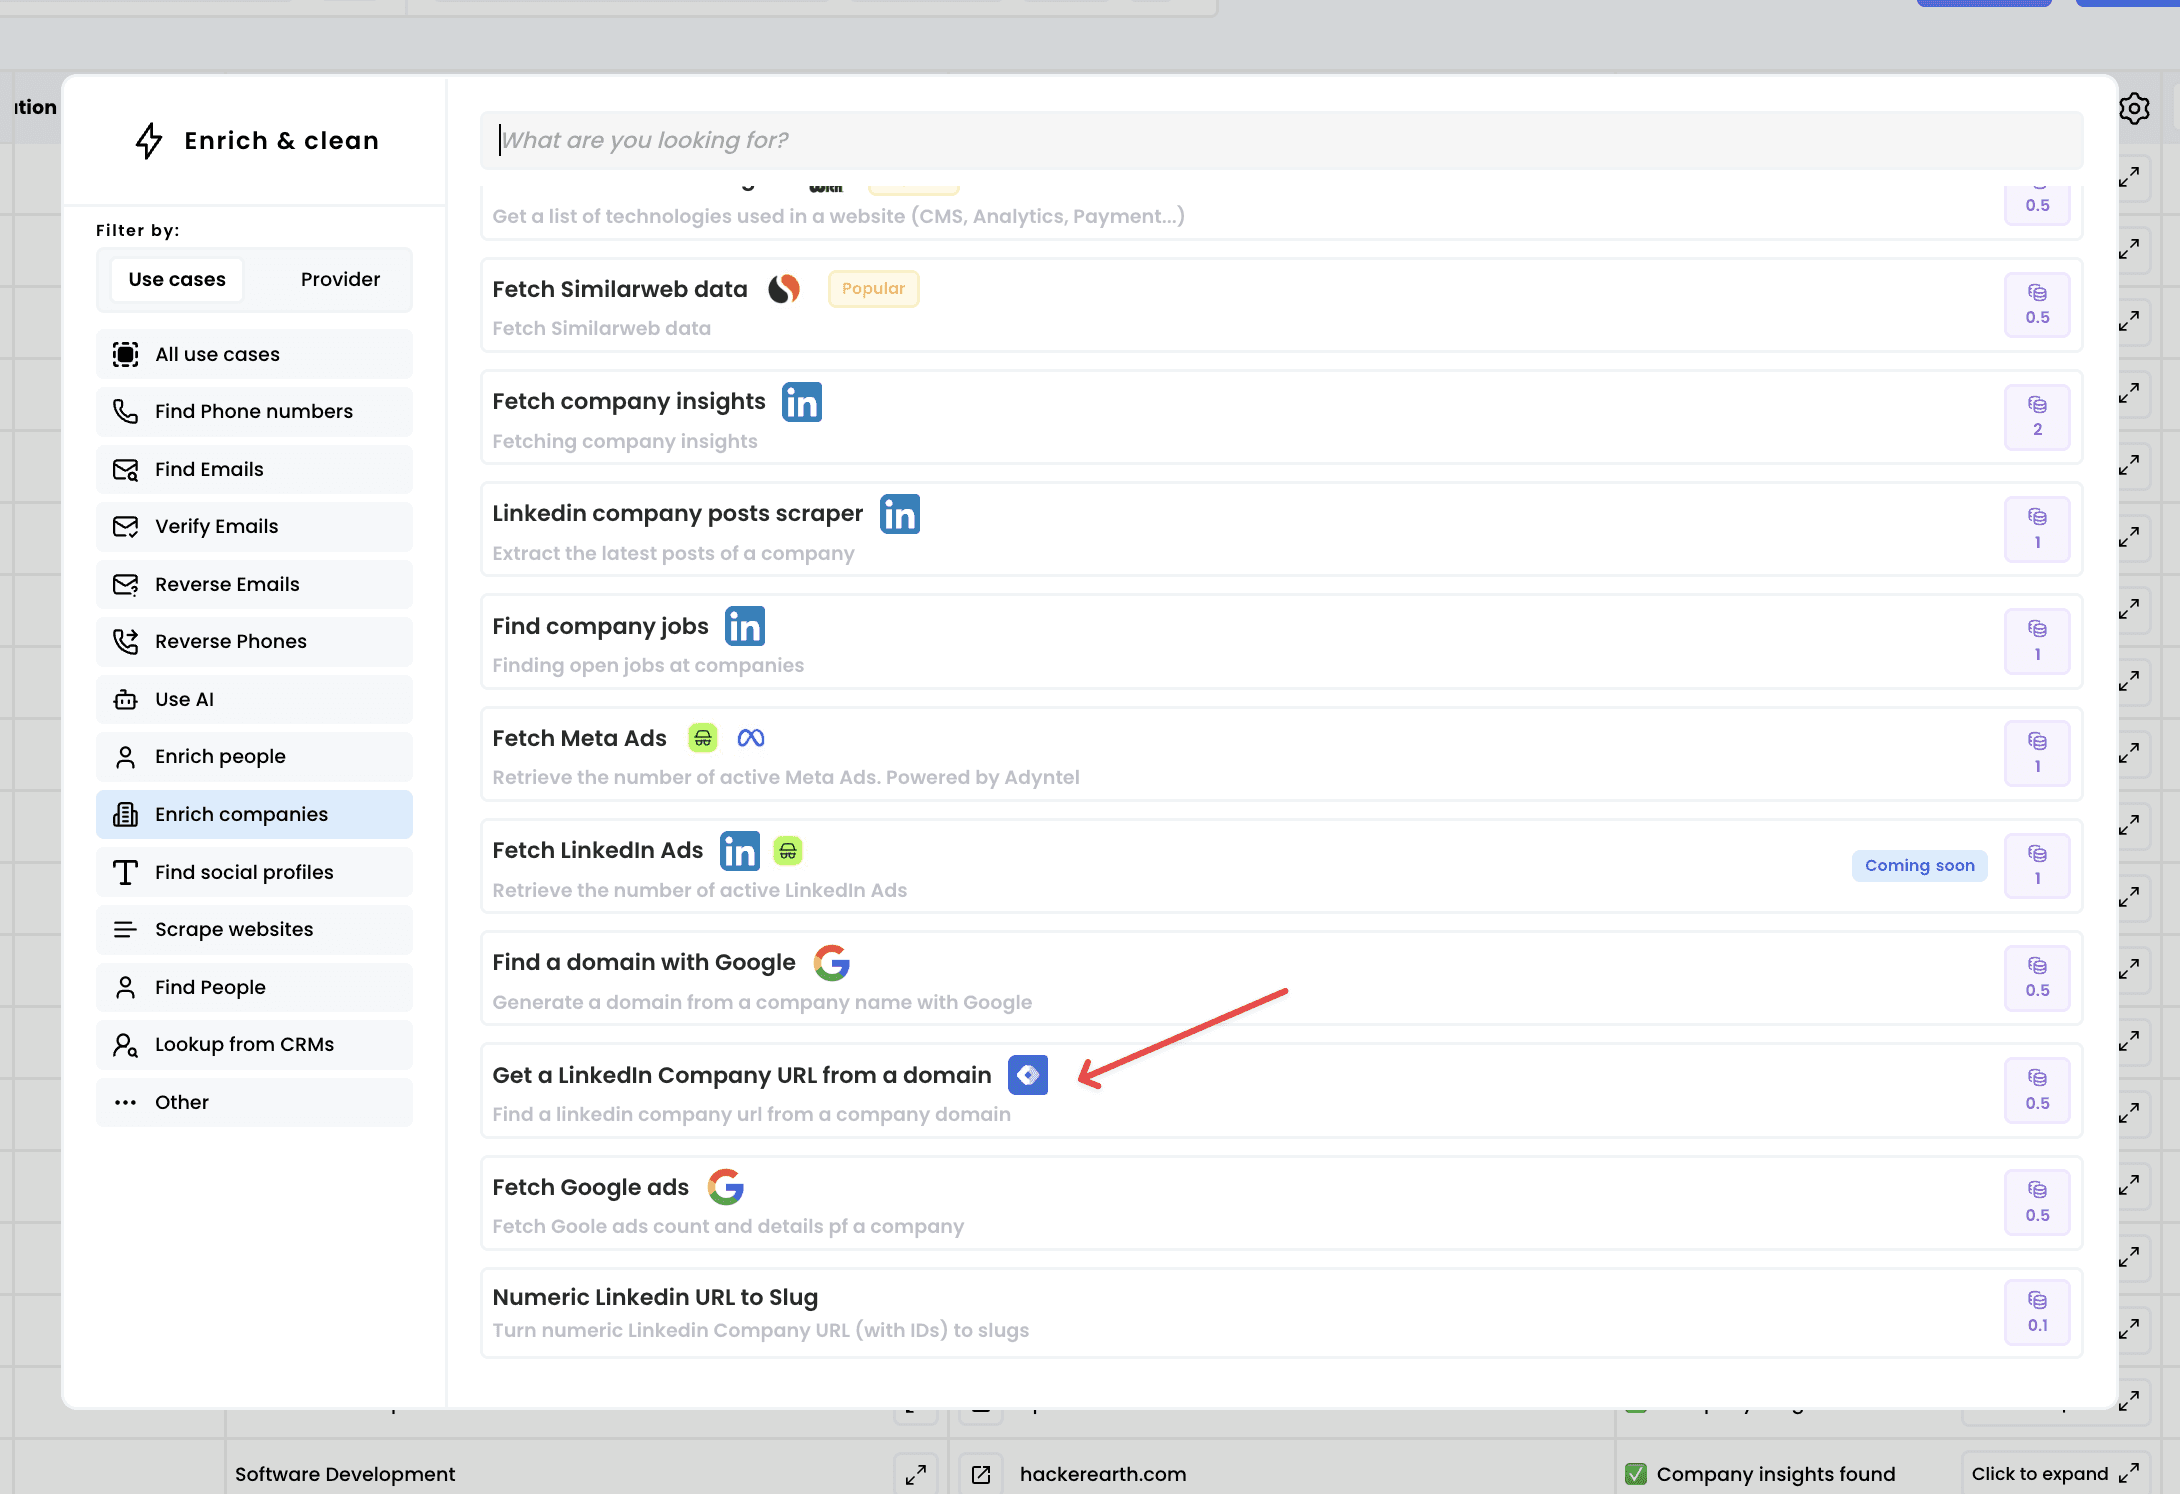
Task: Click green Adyntel icon next to Fetch LinkedIn Ads
Action: click(x=788, y=851)
